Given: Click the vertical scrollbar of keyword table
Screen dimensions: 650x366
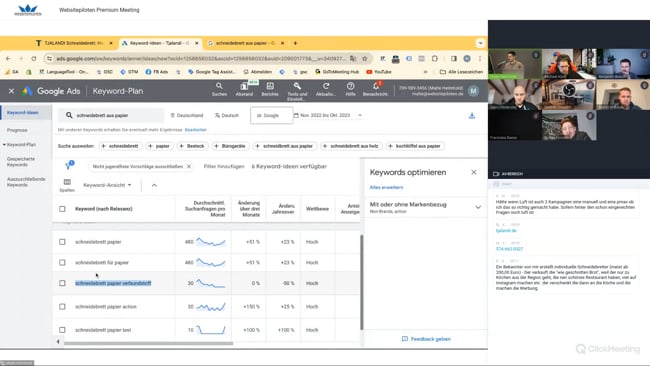Looking at the screenshot, I should click(x=361, y=283).
